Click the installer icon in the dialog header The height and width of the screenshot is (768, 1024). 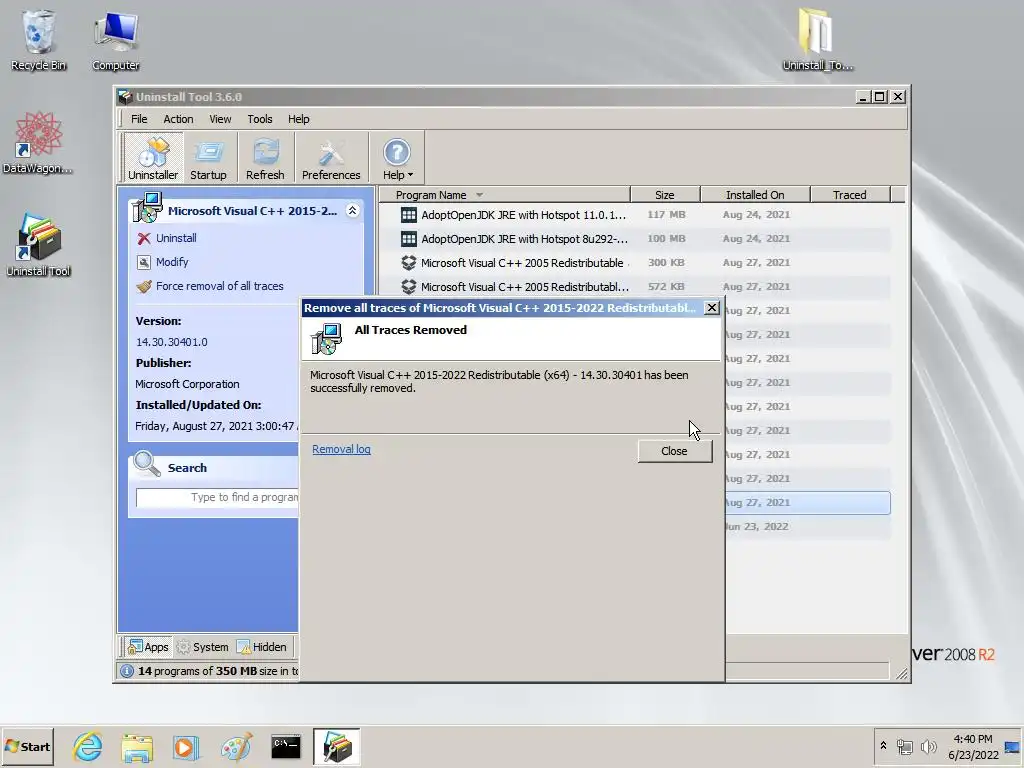[x=327, y=339]
